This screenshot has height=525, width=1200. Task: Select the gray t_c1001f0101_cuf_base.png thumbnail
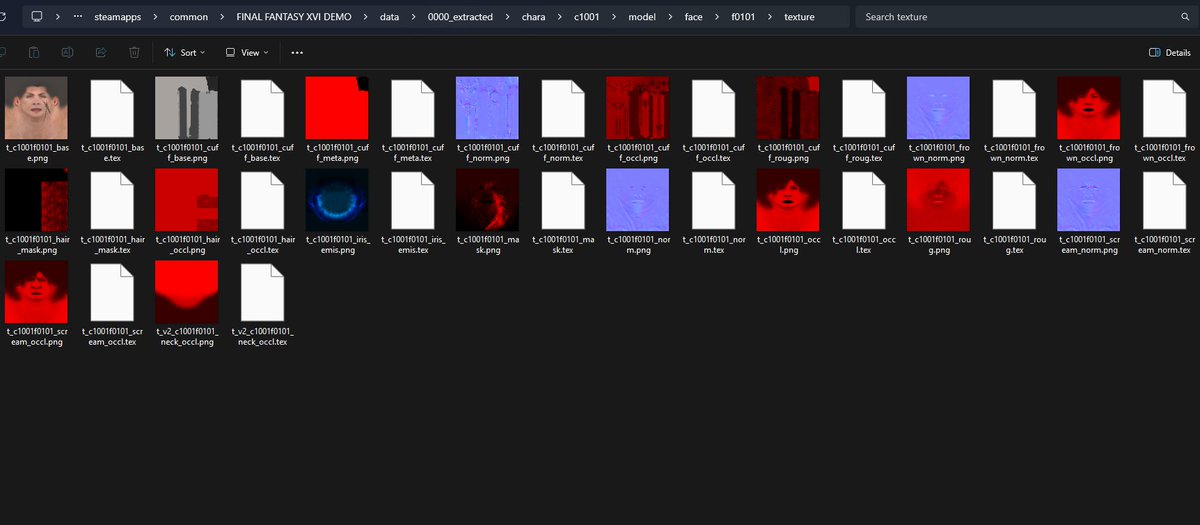[187, 108]
